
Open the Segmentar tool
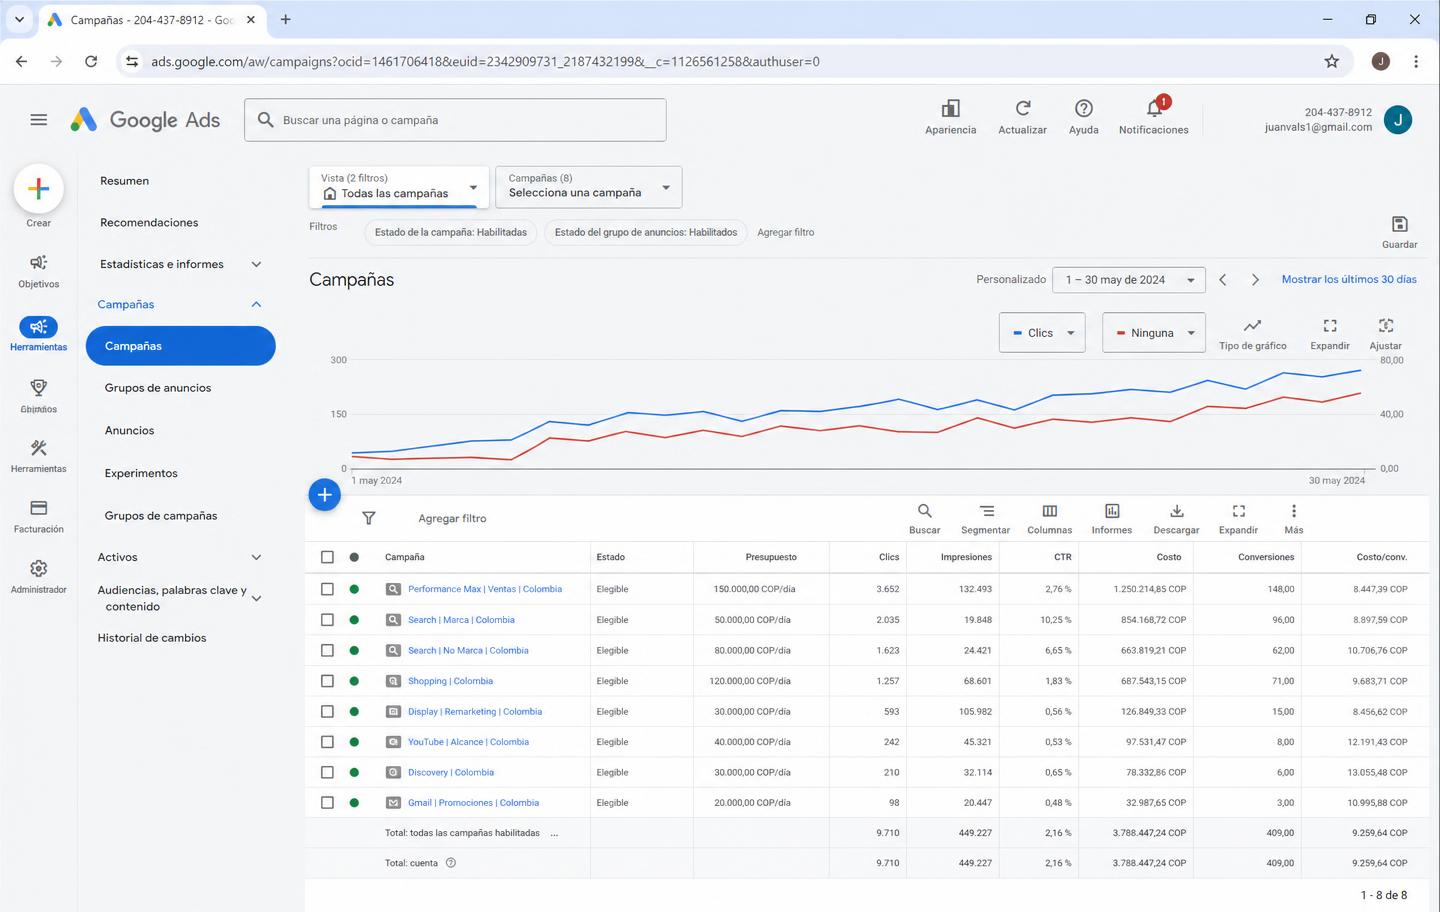pyautogui.click(x=985, y=518)
